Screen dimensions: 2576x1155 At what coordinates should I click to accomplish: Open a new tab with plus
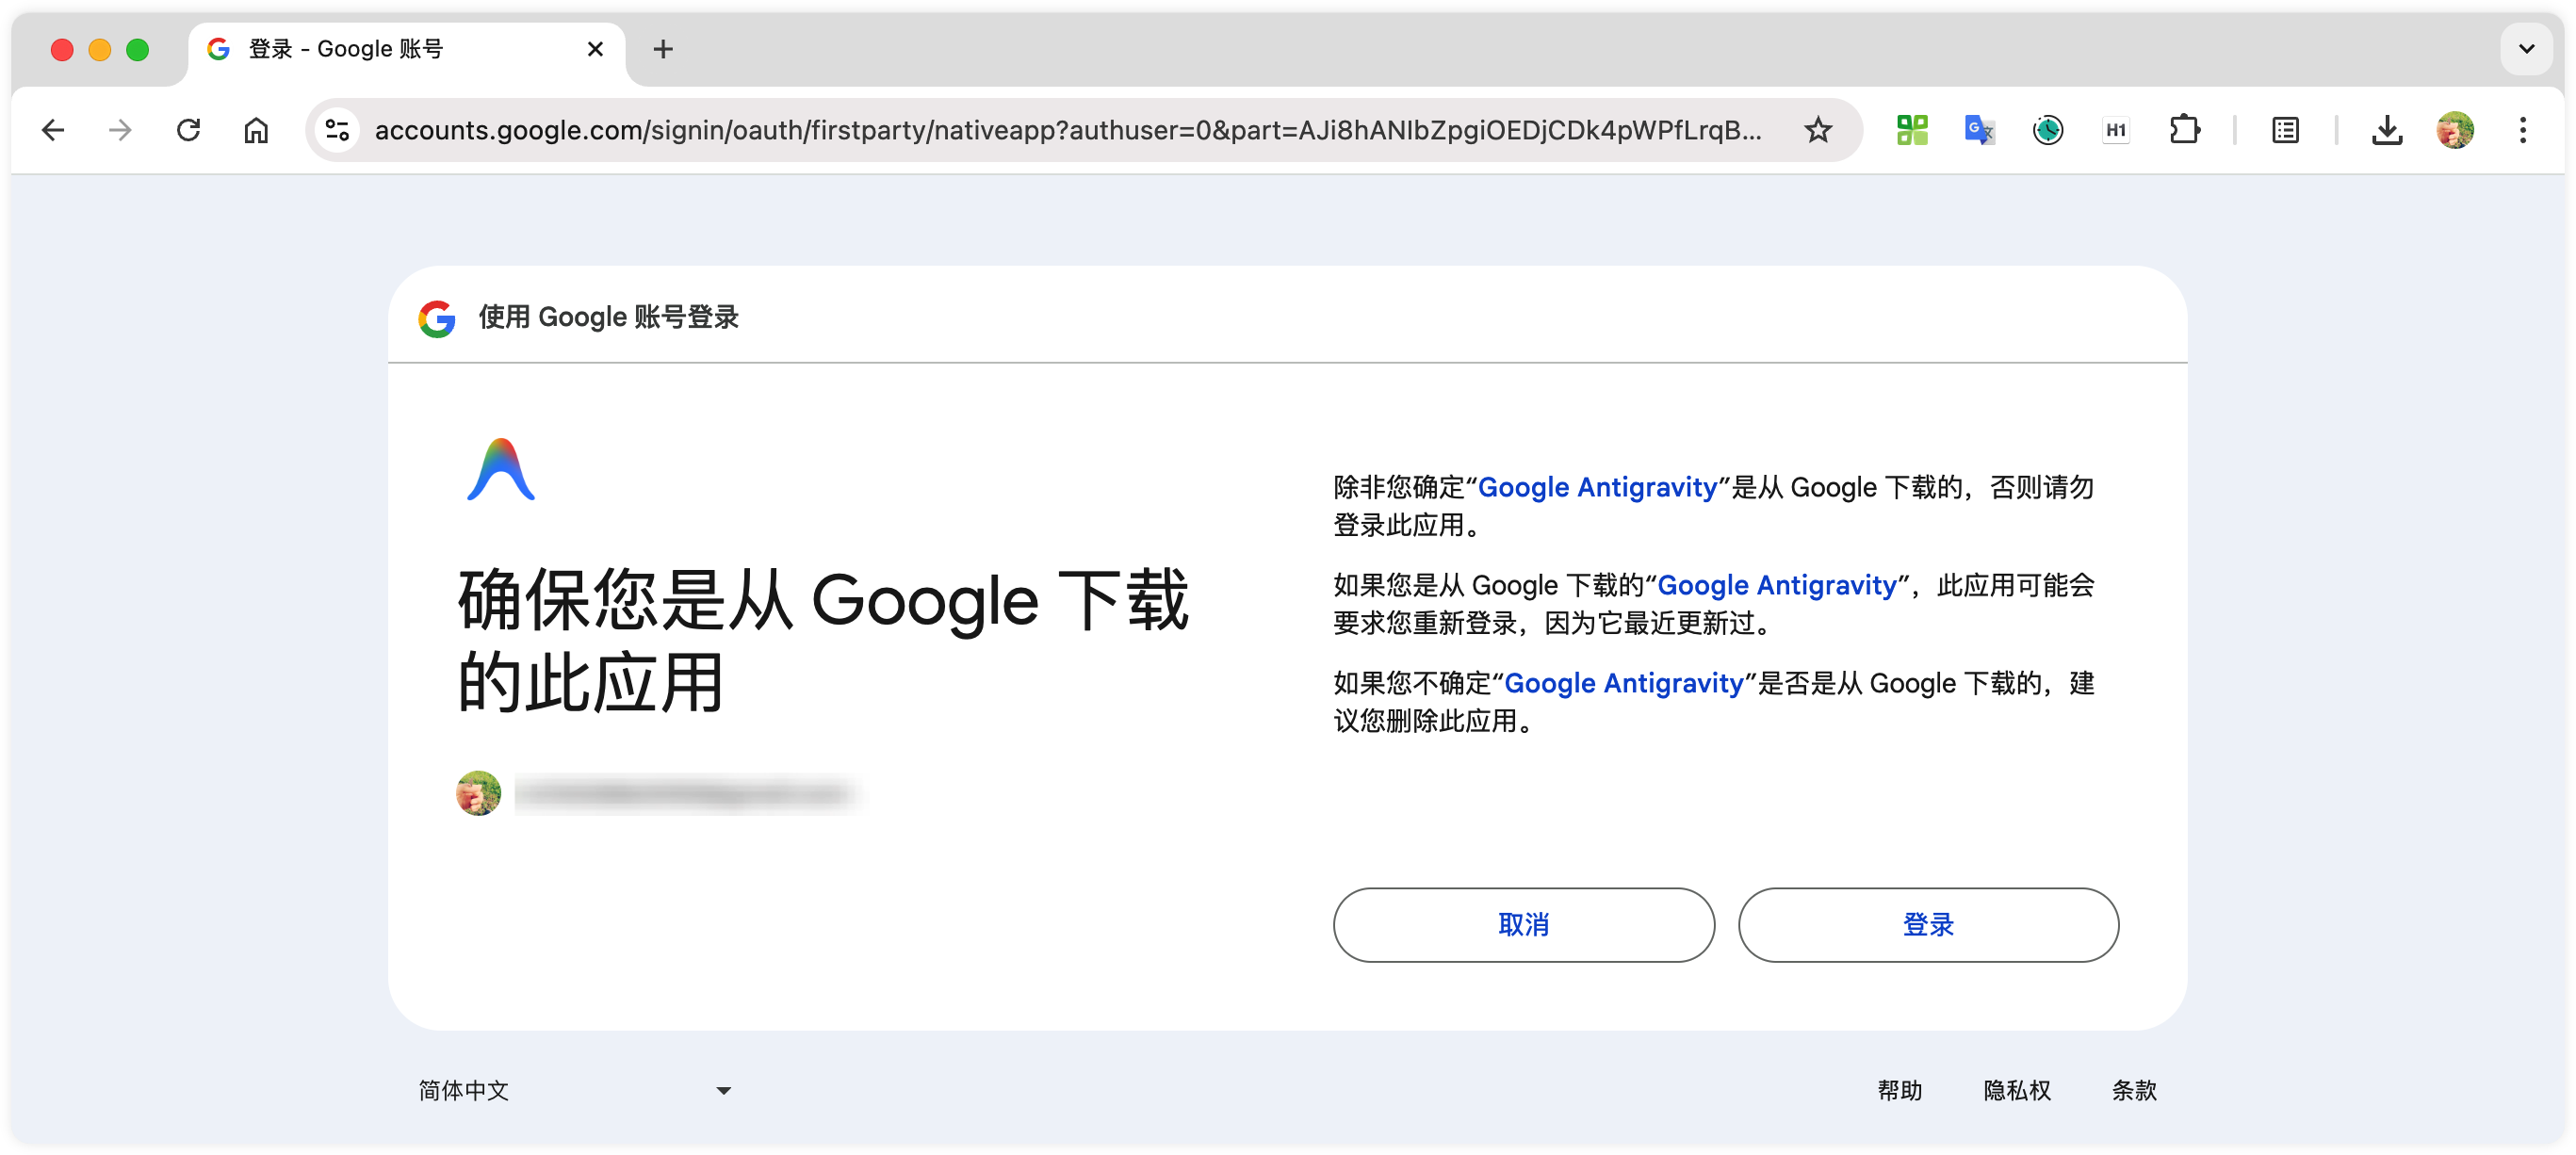point(662,49)
